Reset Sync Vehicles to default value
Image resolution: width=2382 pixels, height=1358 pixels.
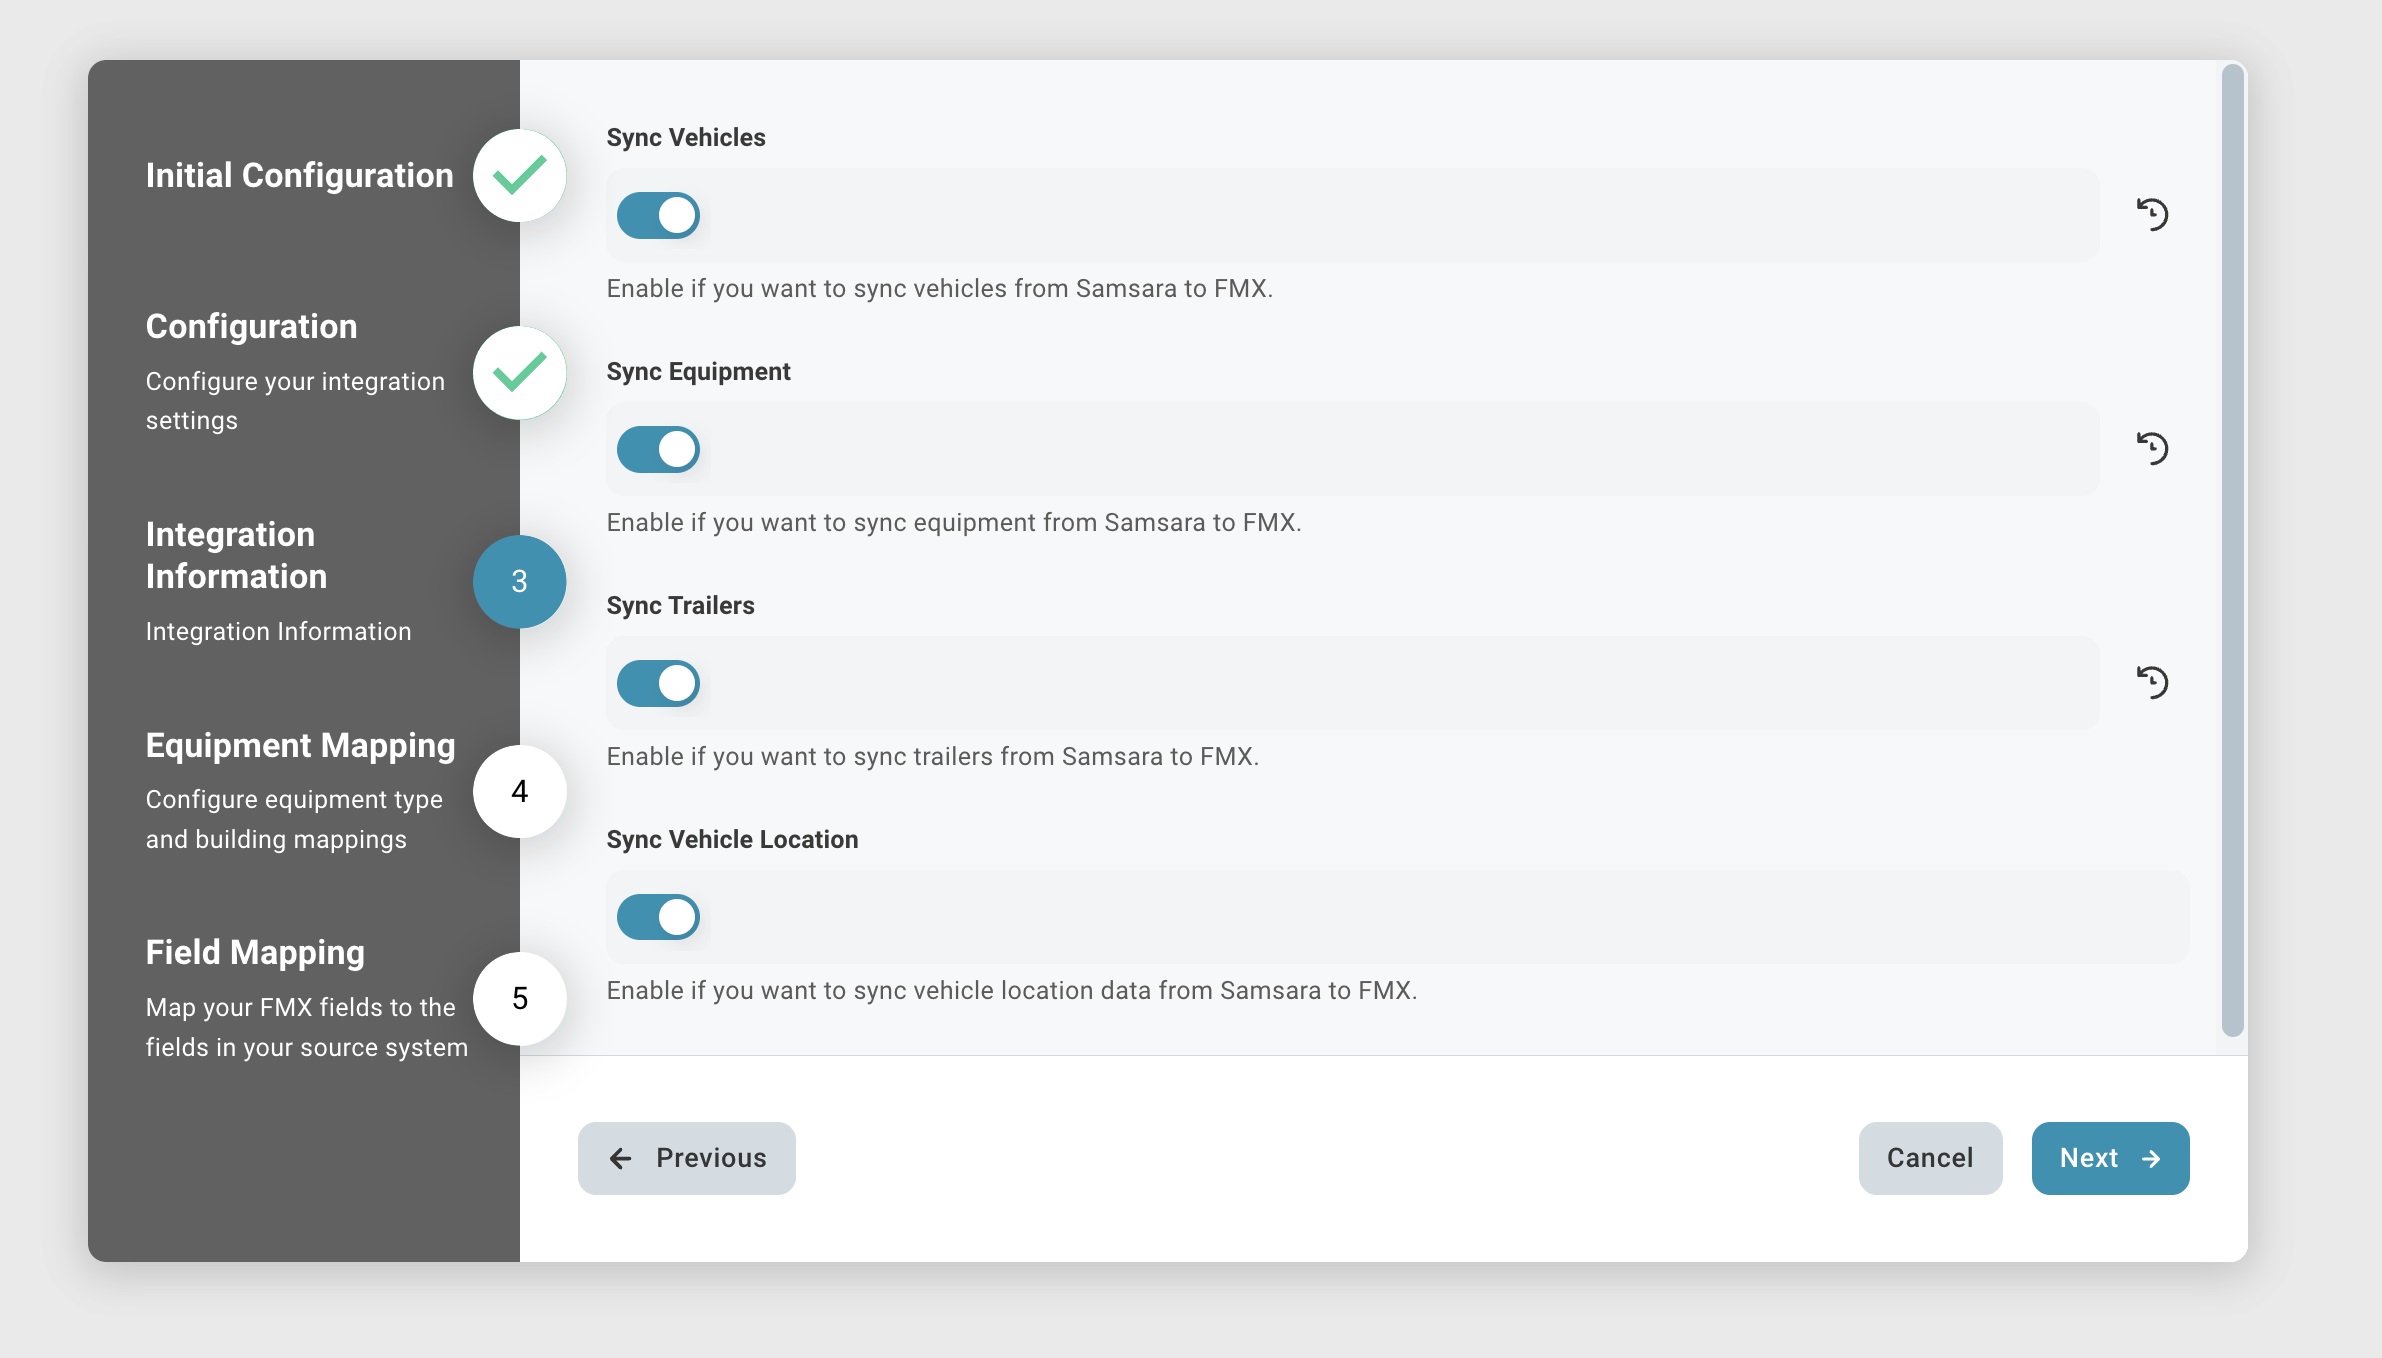point(2152,214)
